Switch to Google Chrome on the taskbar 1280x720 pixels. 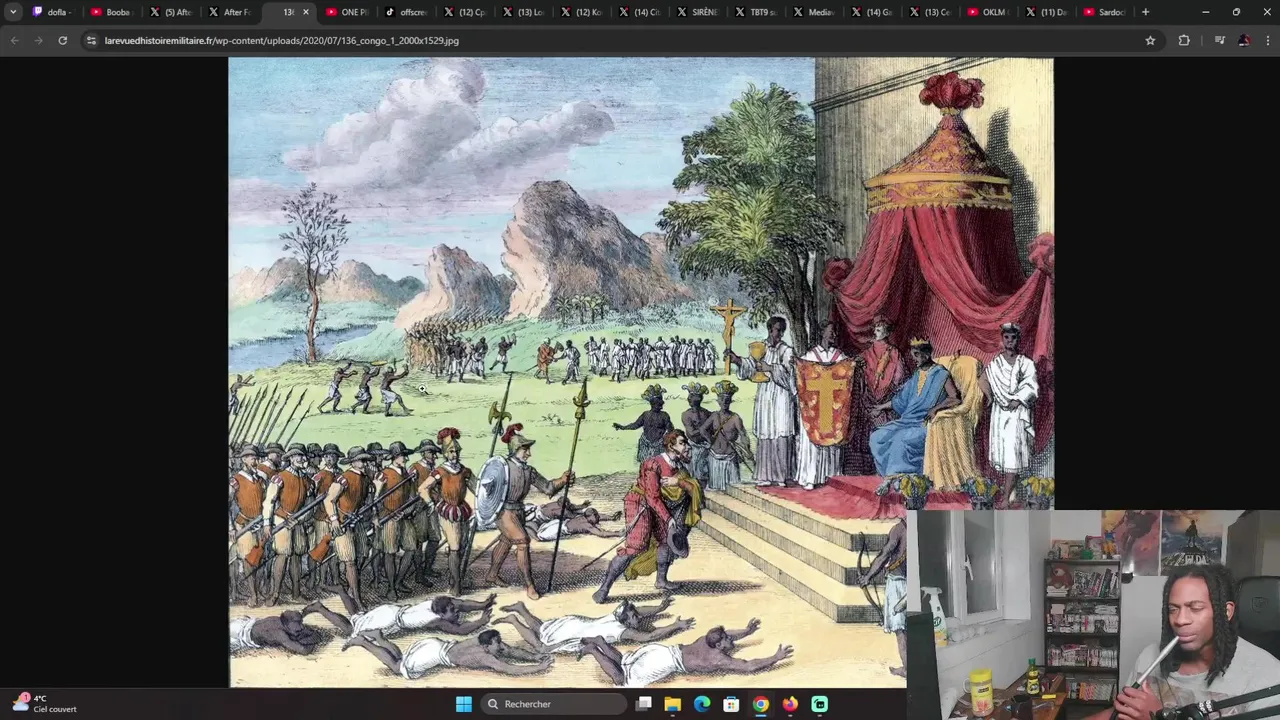pyautogui.click(x=761, y=704)
